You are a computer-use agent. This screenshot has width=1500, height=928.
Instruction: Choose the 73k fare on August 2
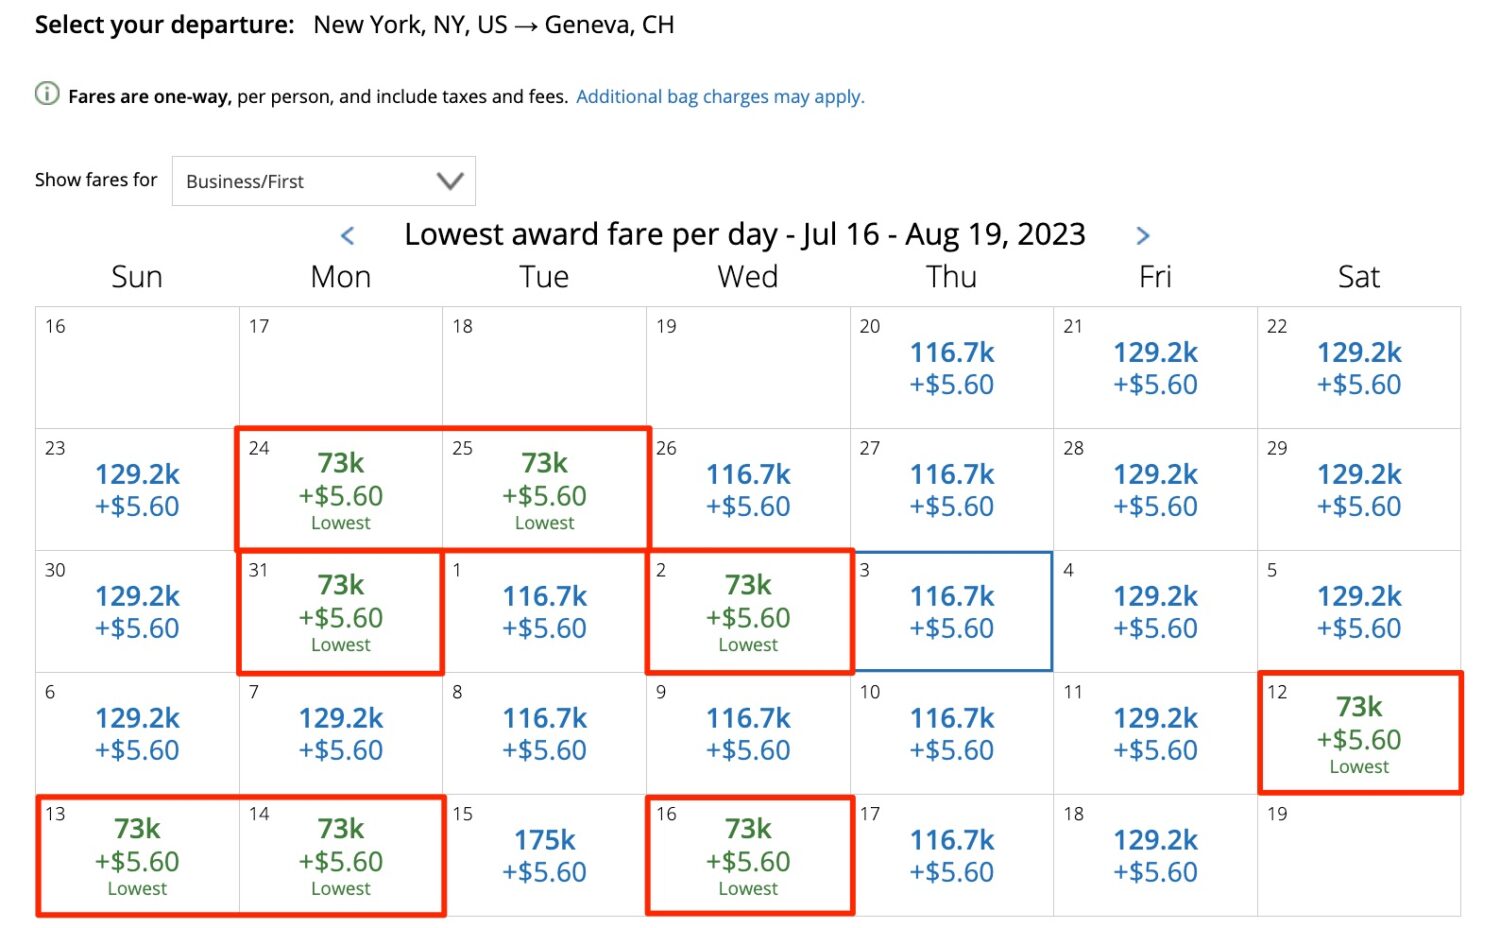coord(748,612)
